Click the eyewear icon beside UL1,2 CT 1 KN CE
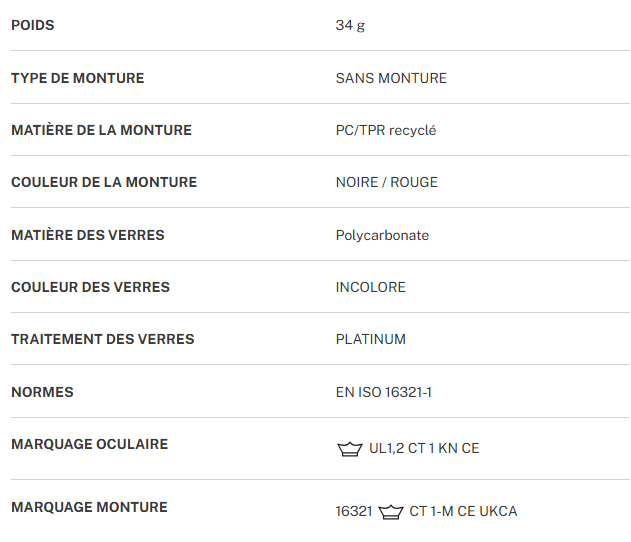Image resolution: width=631 pixels, height=542 pixels. (349, 449)
